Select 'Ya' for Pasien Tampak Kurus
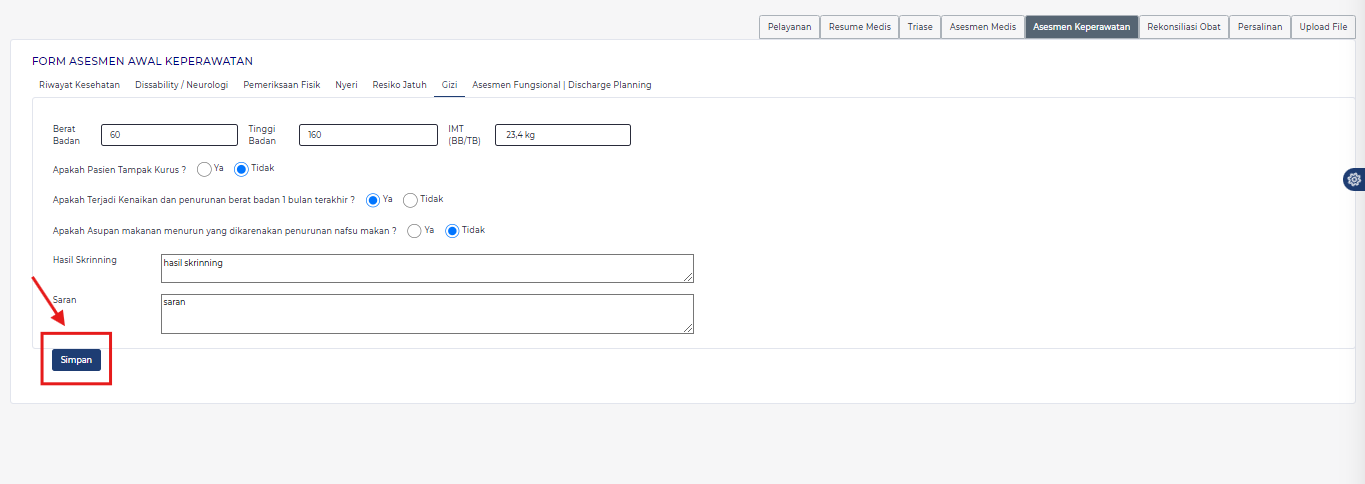This screenshot has width=1365, height=484. pos(205,169)
